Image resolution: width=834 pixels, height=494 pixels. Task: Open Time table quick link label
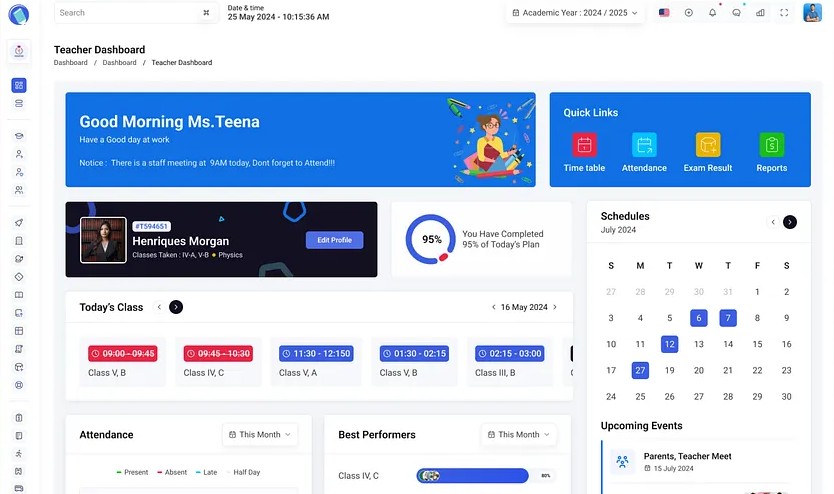point(584,168)
